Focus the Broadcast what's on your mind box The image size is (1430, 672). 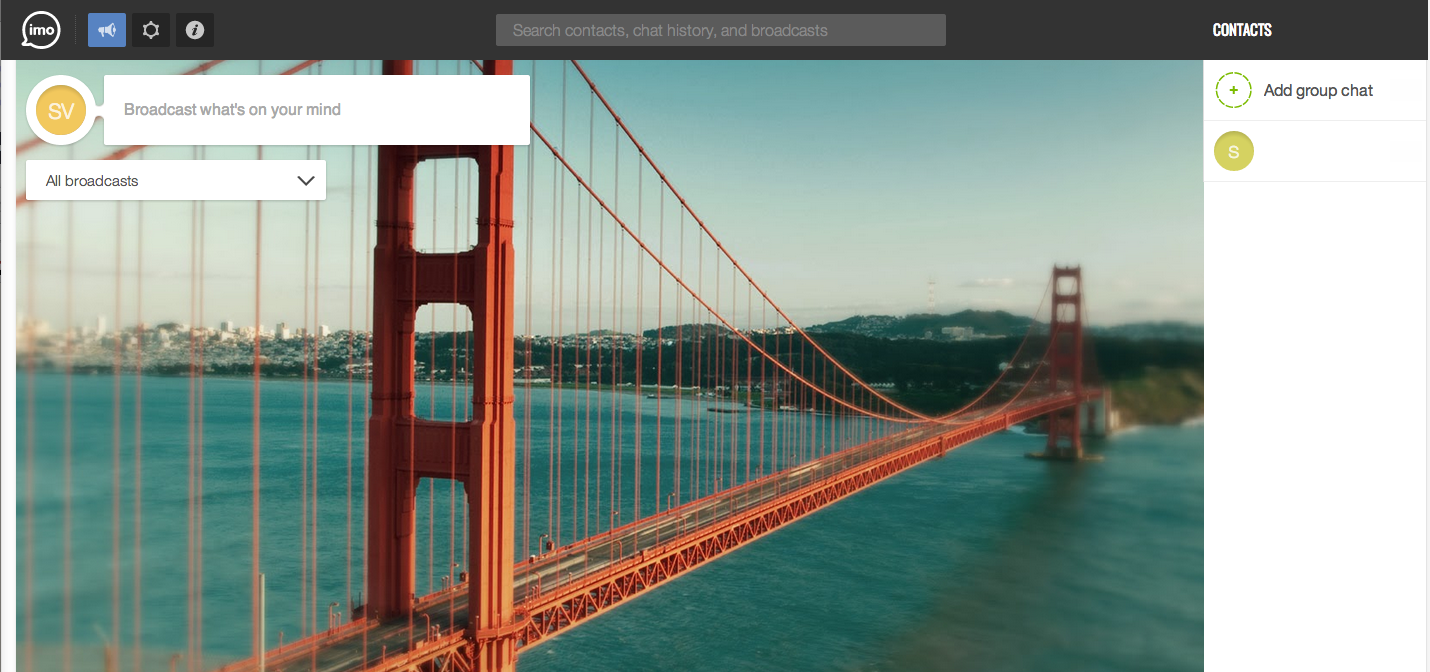317,110
